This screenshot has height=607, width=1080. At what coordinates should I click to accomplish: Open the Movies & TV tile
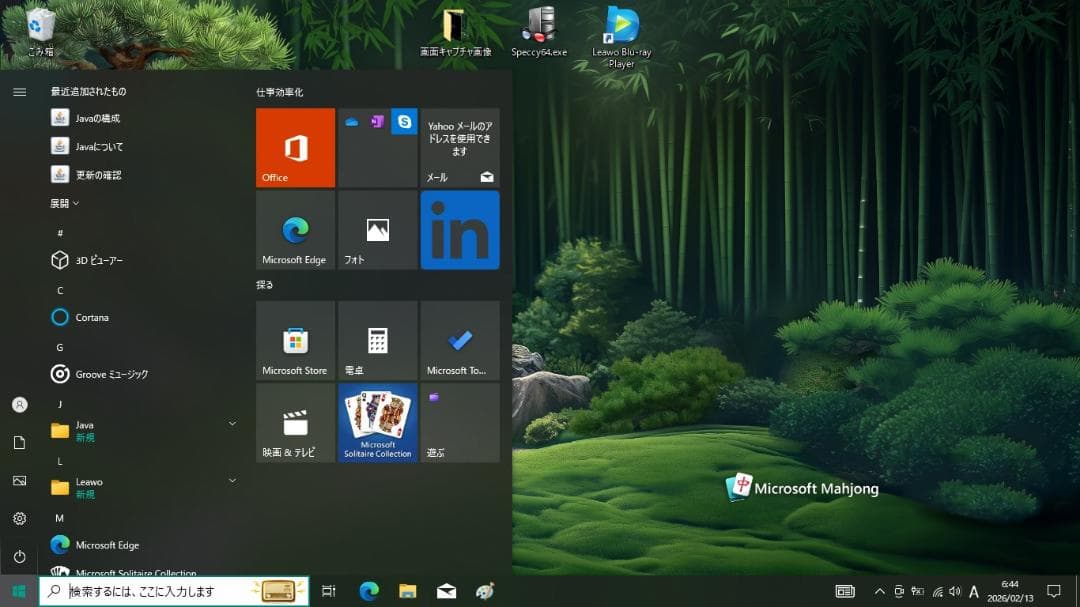[x=295, y=423]
